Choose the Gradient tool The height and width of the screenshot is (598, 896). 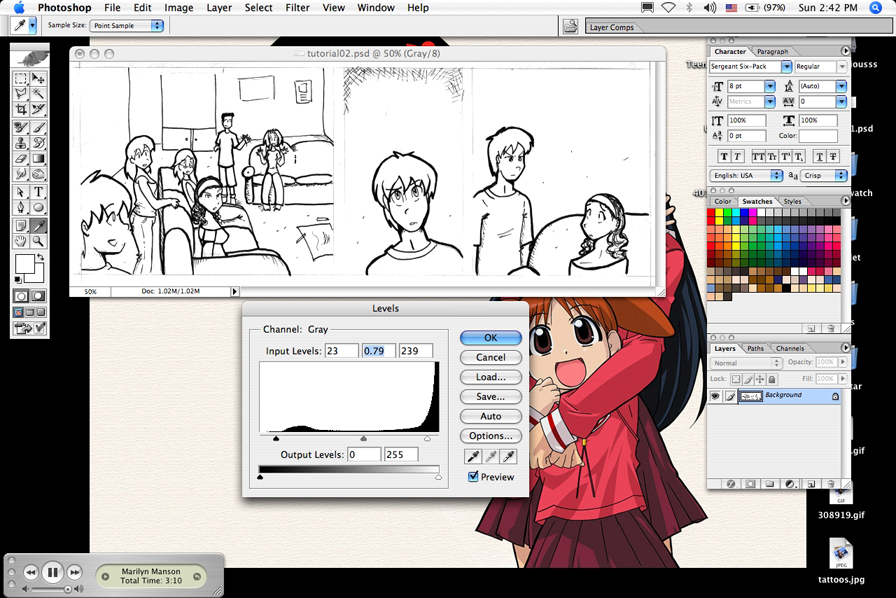coord(38,158)
